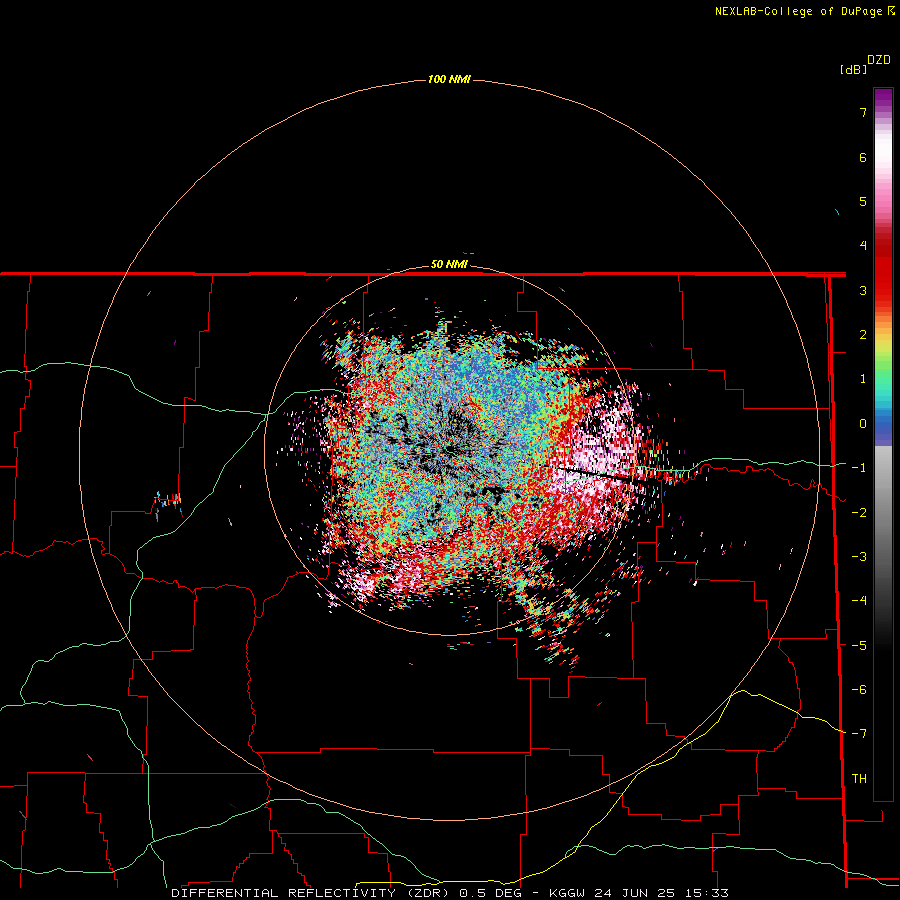Click the 4 tick label on scale
The width and height of the screenshot is (900, 900).
tap(863, 246)
